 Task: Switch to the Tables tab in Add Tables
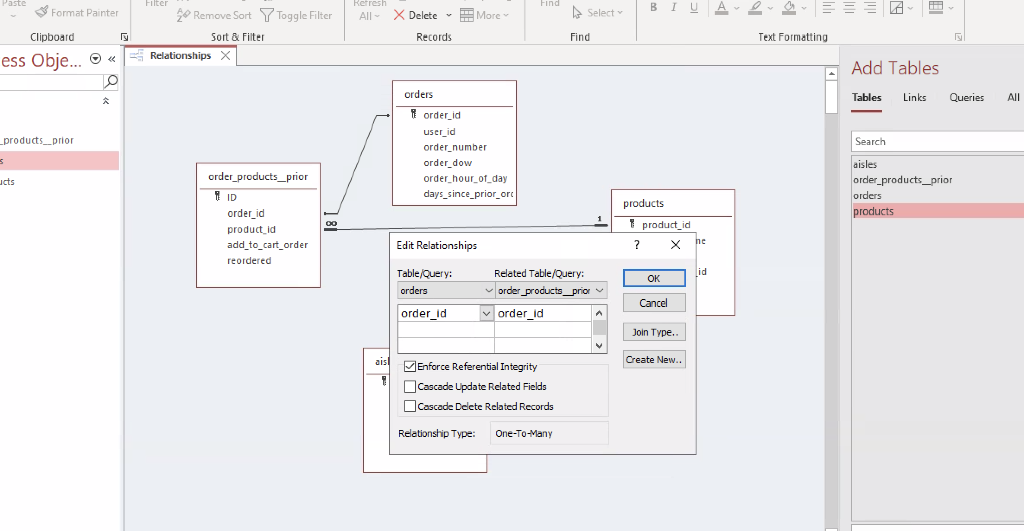867,97
